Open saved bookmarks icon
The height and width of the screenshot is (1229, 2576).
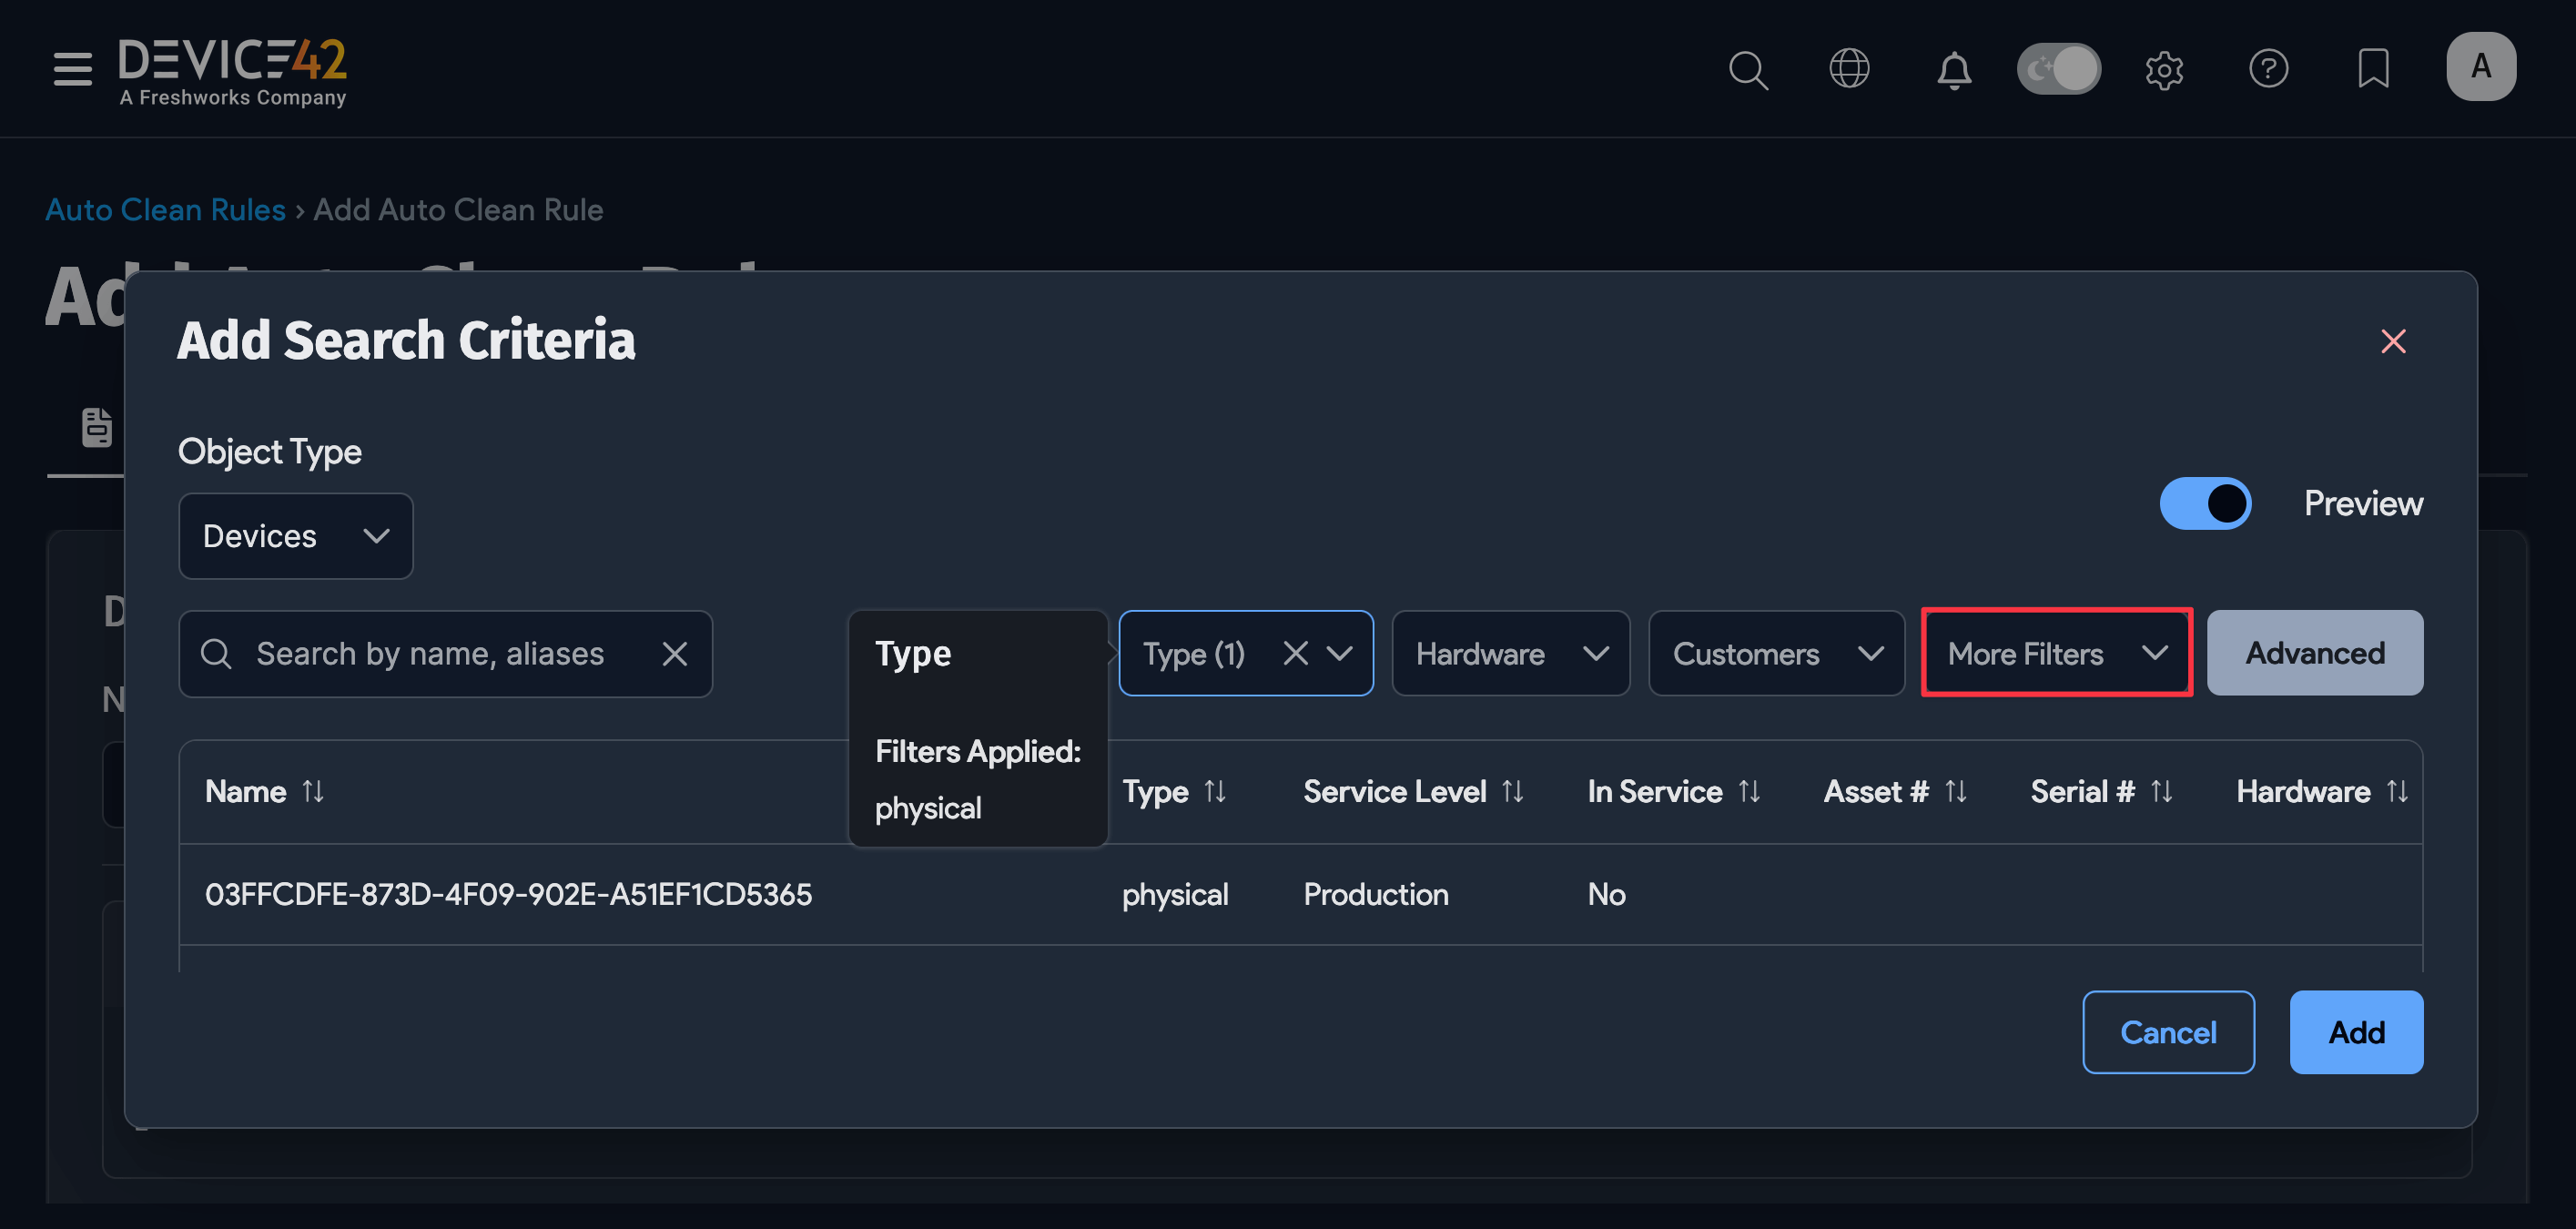point(2373,68)
